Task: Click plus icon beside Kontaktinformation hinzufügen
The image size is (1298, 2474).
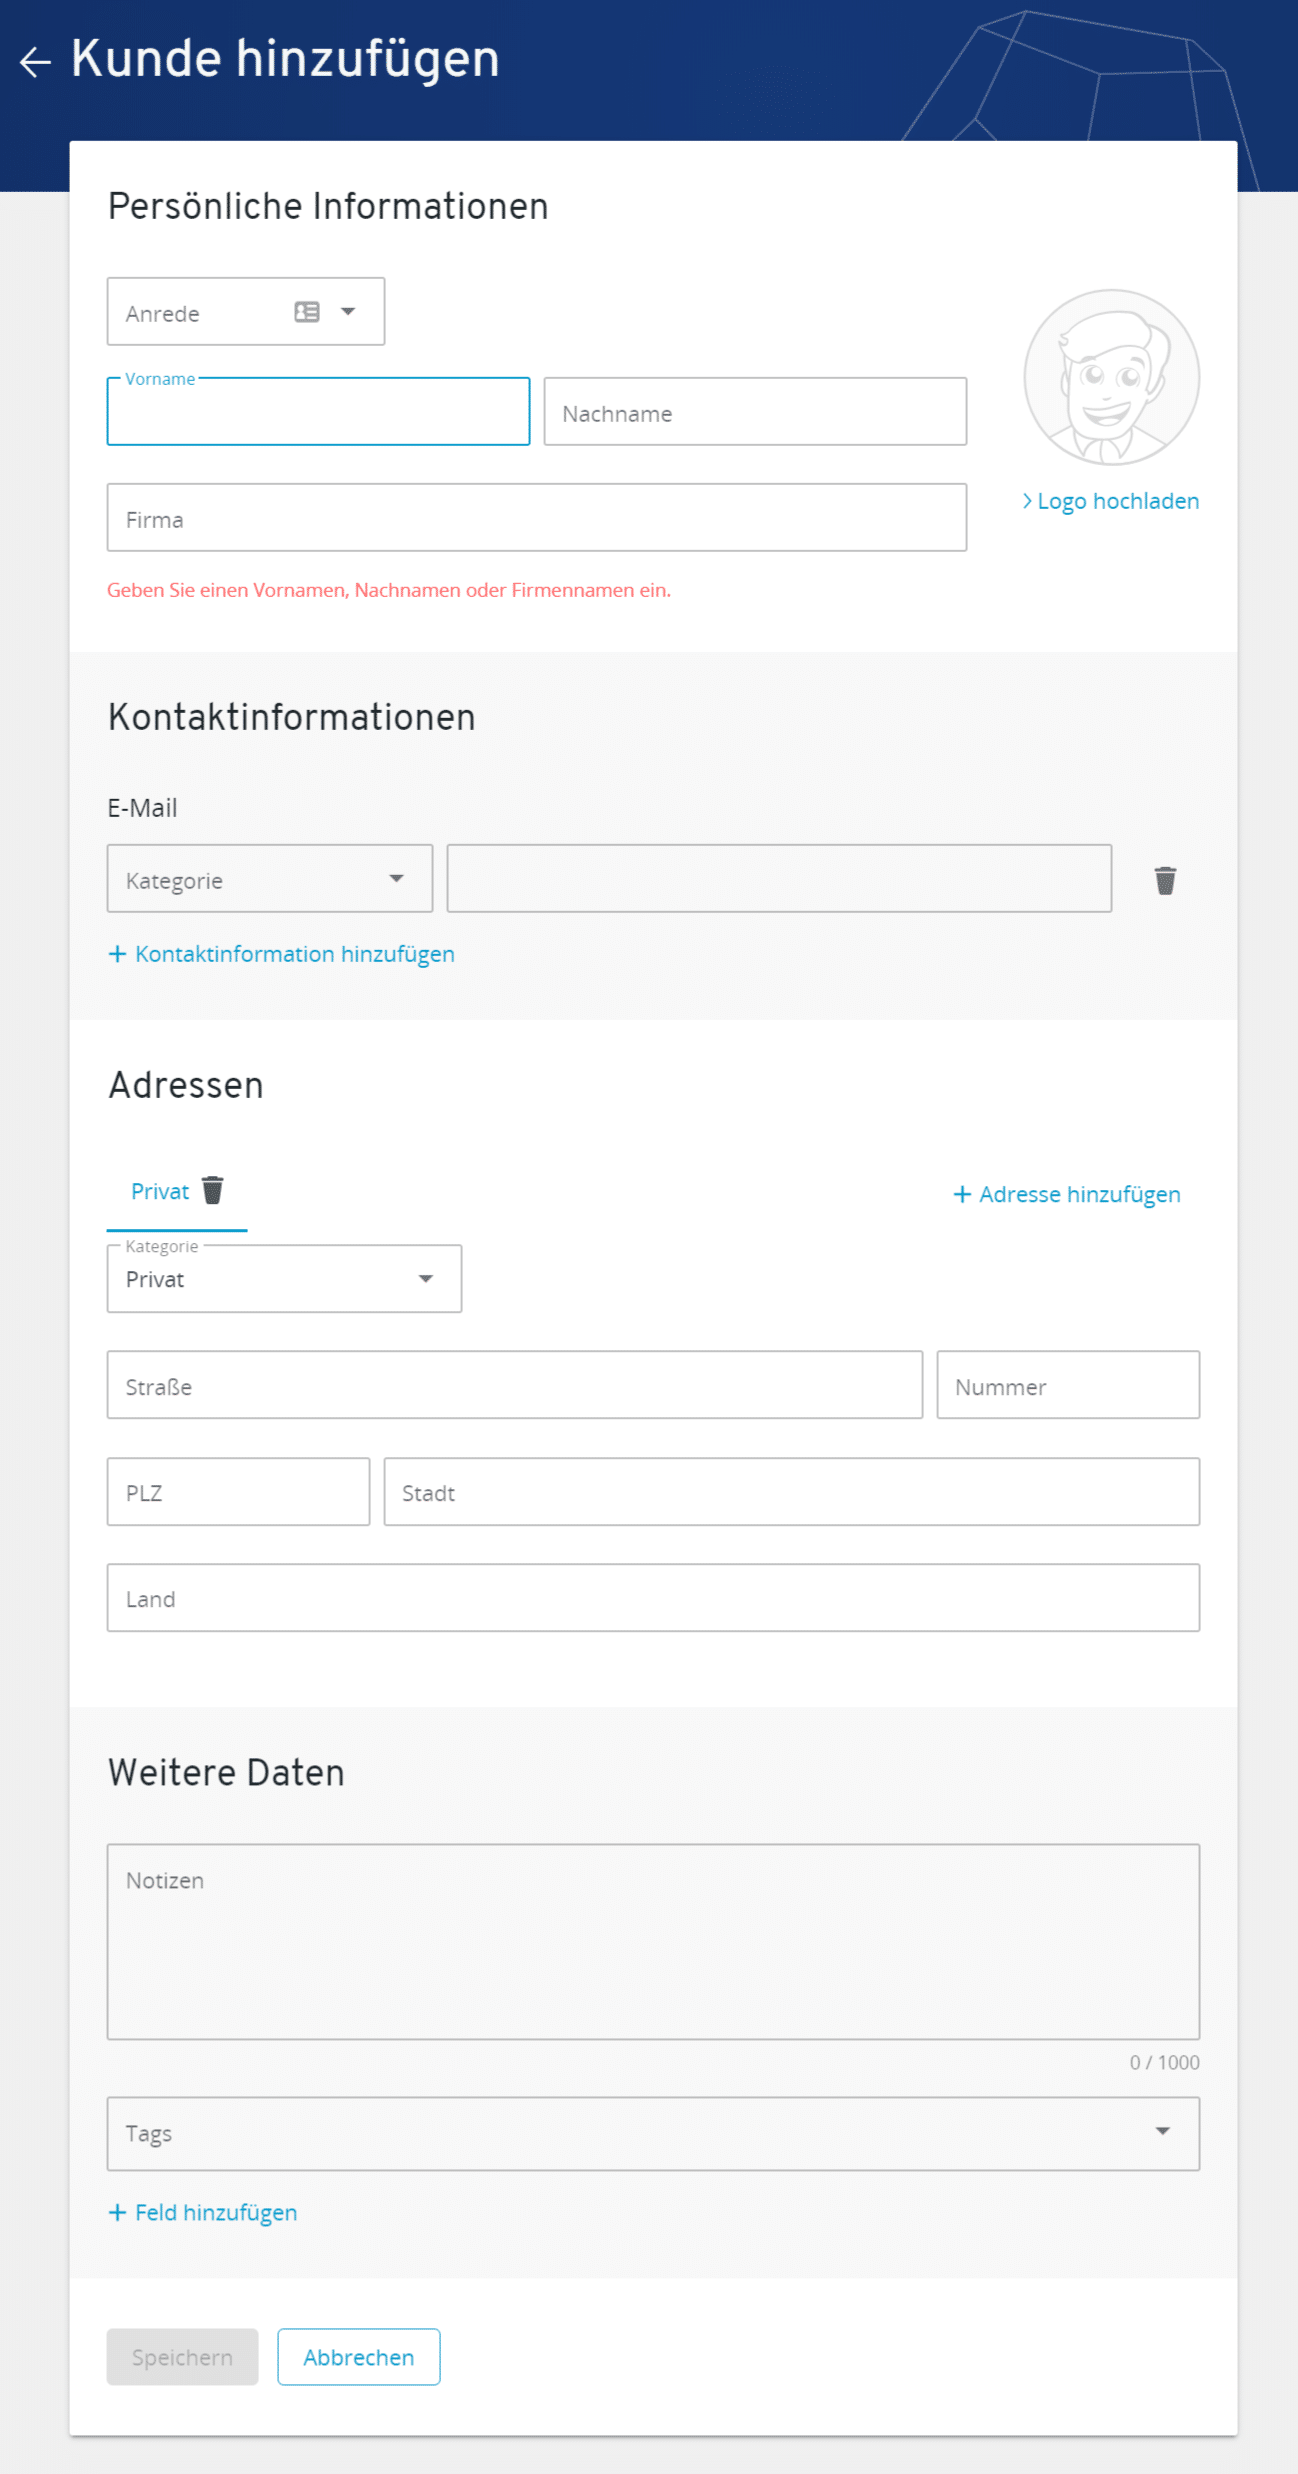Action: (x=117, y=954)
